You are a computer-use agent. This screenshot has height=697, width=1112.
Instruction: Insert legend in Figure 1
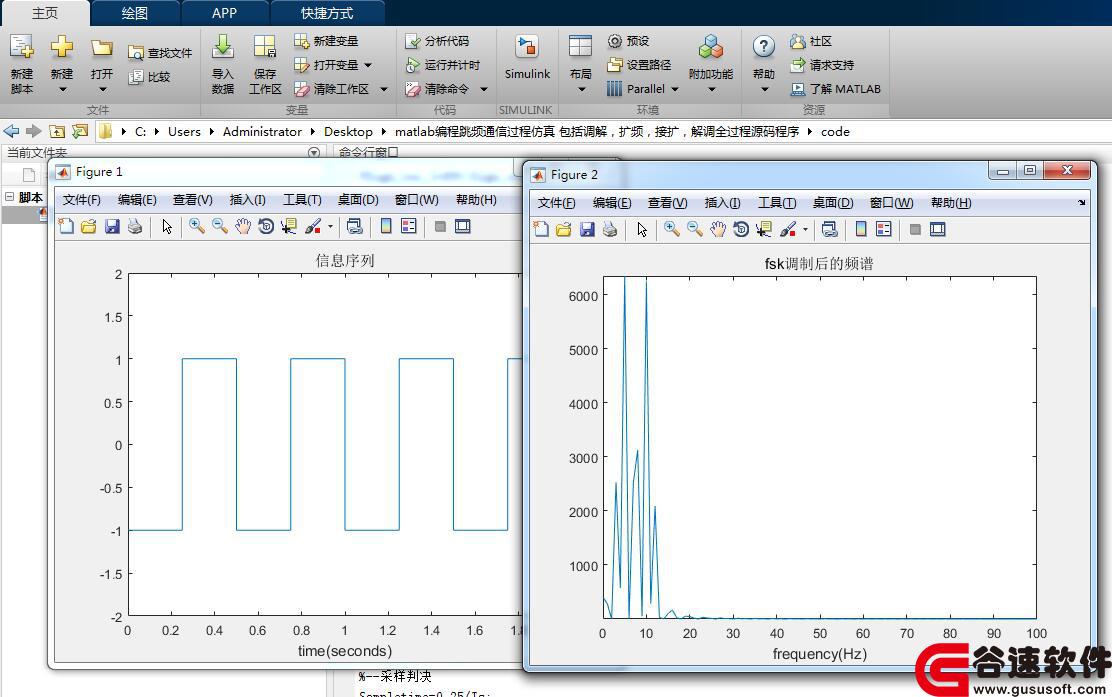(408, 226)
